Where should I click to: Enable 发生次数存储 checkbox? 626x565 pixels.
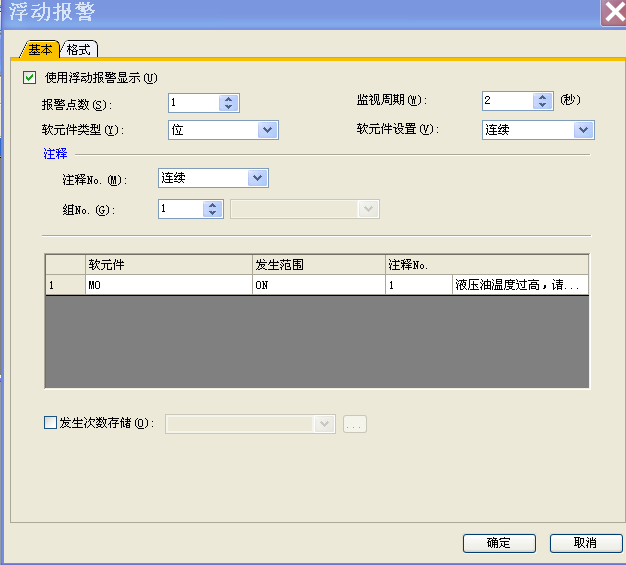tap(51, 423)
